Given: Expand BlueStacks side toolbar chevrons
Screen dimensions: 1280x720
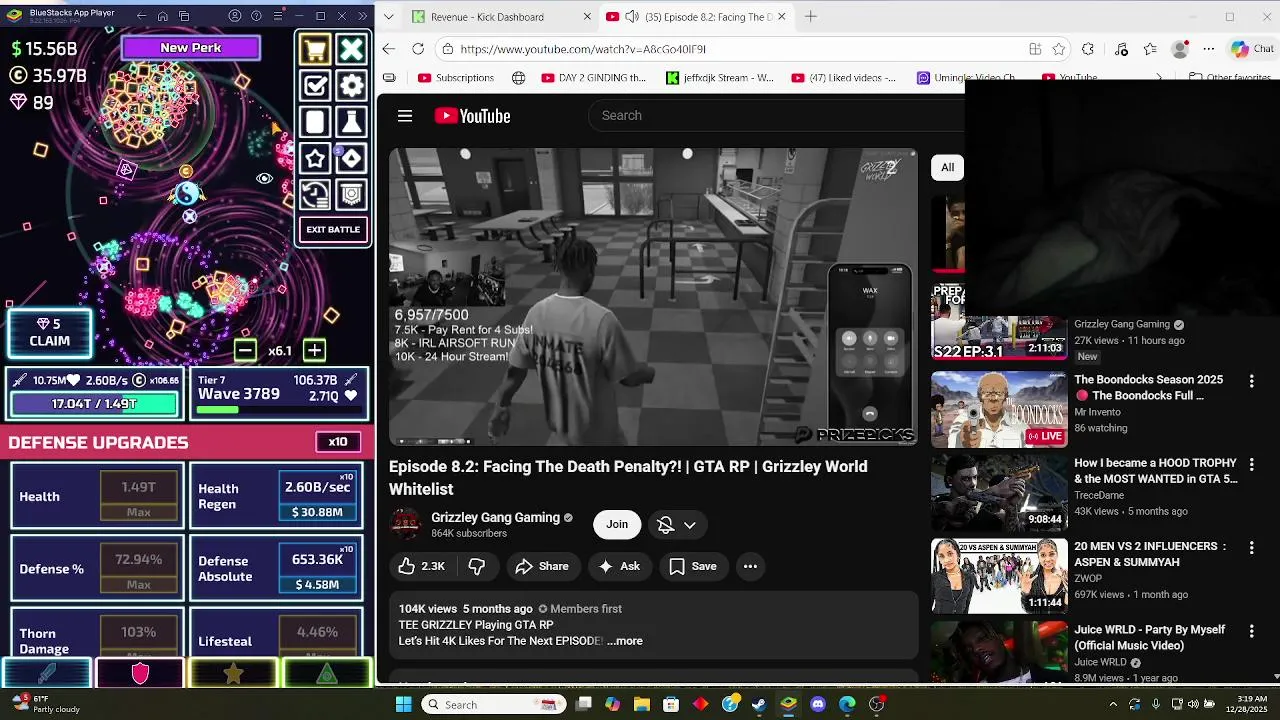Looking at the screenshot, I should click(x=362, y=16).
